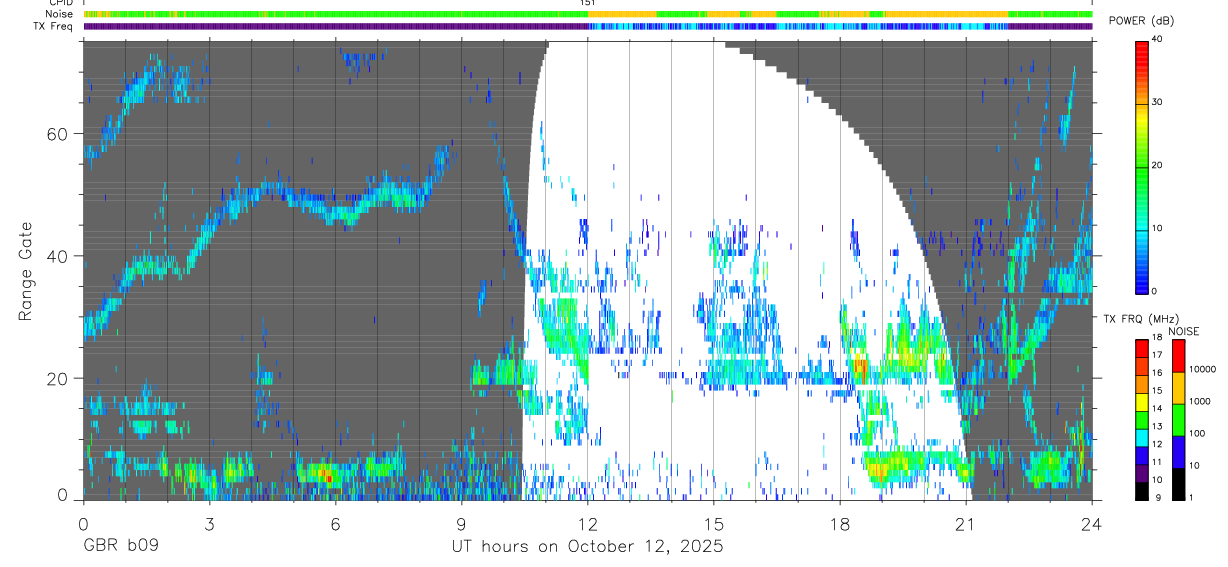Screen dimensions: 1228x567
Task: Click the TX frequency color scale bar
Action: point(1142,418)
